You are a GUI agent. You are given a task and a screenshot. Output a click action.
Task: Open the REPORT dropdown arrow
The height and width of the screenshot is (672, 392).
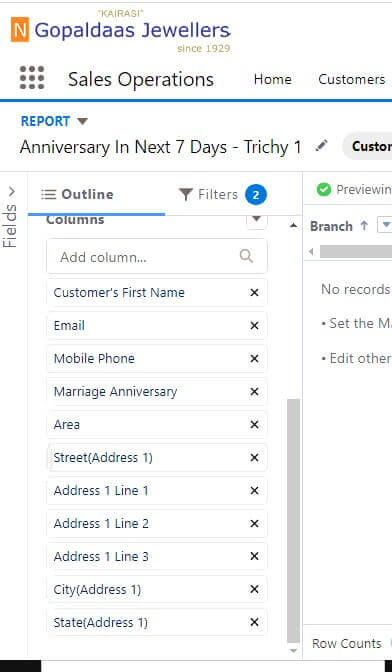click(83, 121)
